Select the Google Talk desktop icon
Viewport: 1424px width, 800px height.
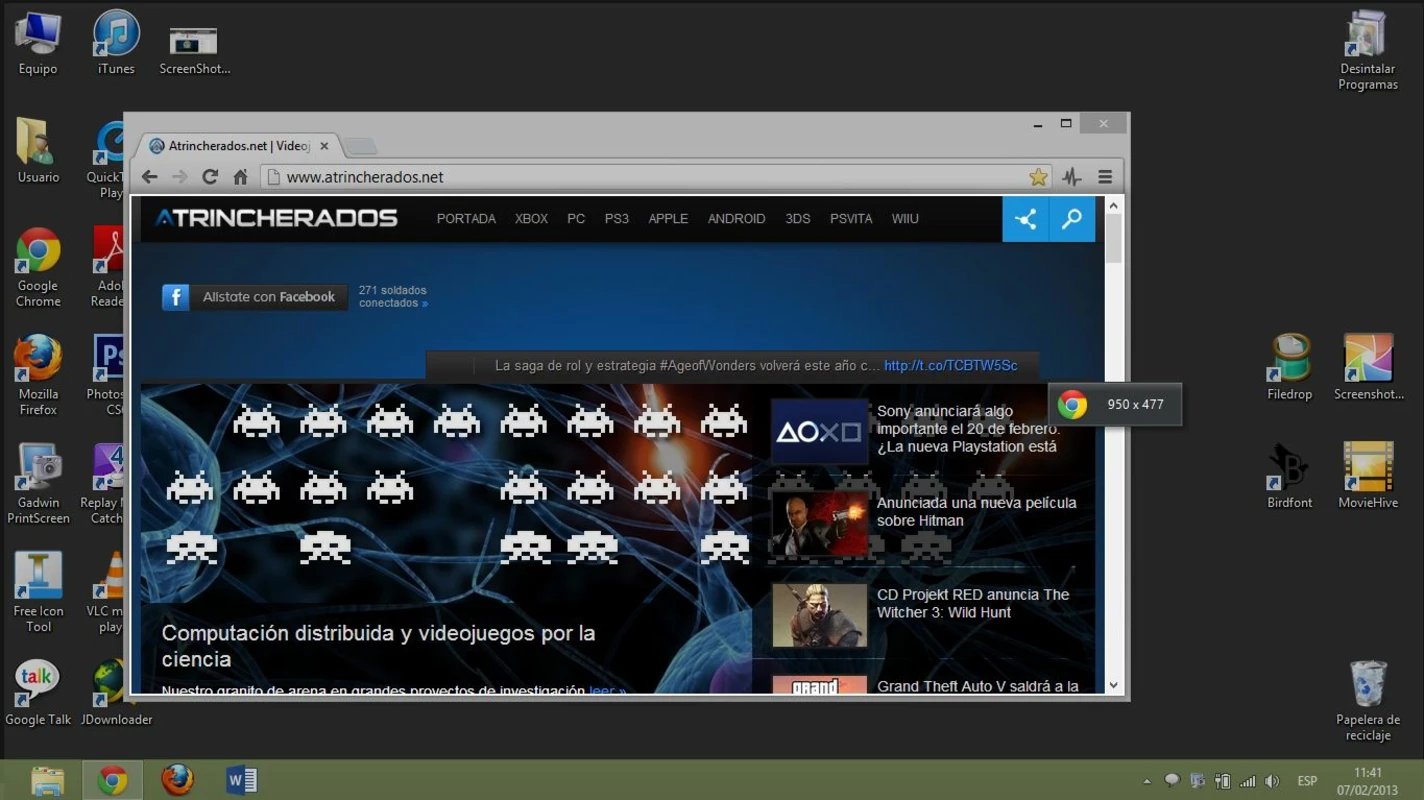coord(38,692)
